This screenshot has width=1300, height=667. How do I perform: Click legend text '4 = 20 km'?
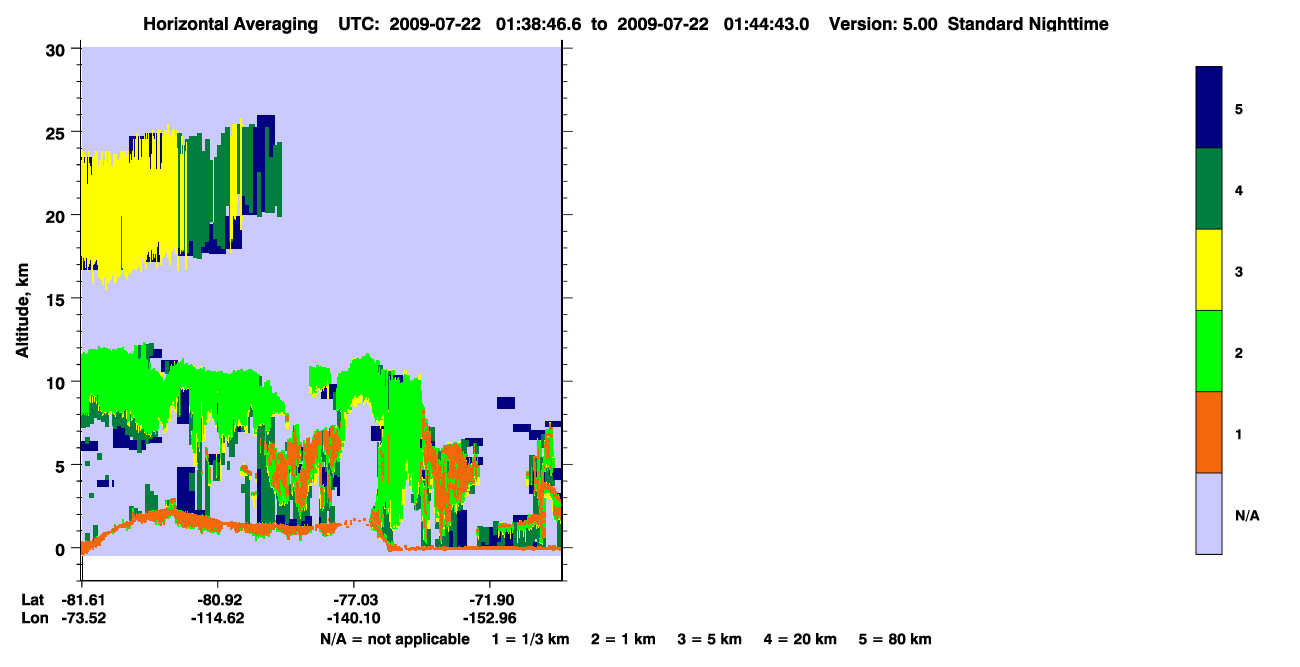click(x=801, y=639)
